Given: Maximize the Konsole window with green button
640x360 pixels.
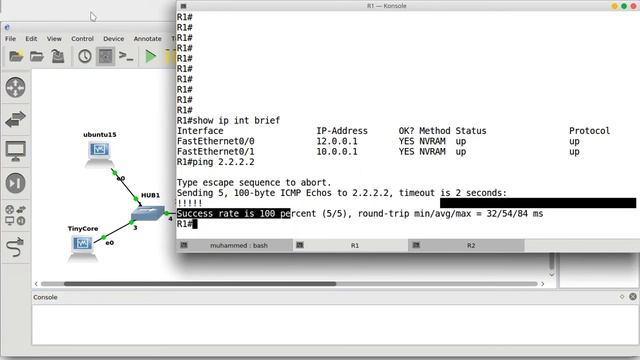Looking at the screenshot, I should point(624,6).
